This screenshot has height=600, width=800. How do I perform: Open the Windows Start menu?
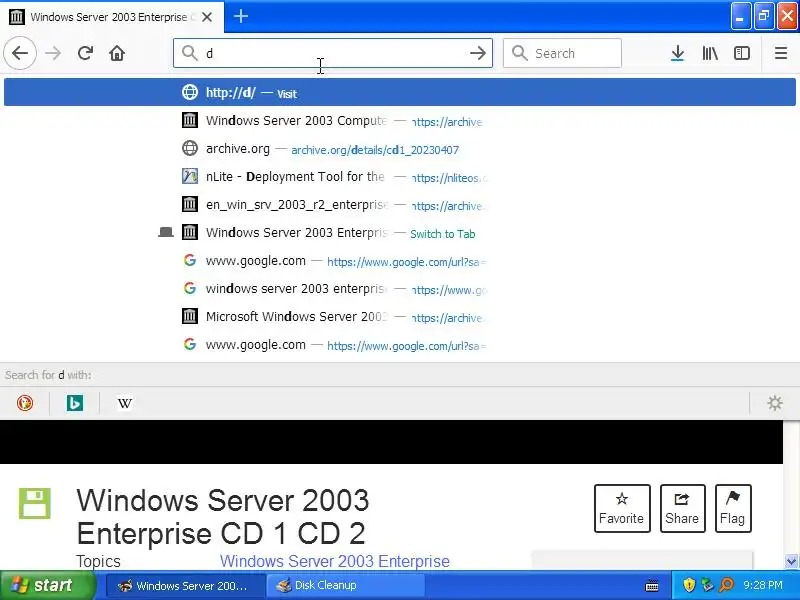(x=47, y=585)
